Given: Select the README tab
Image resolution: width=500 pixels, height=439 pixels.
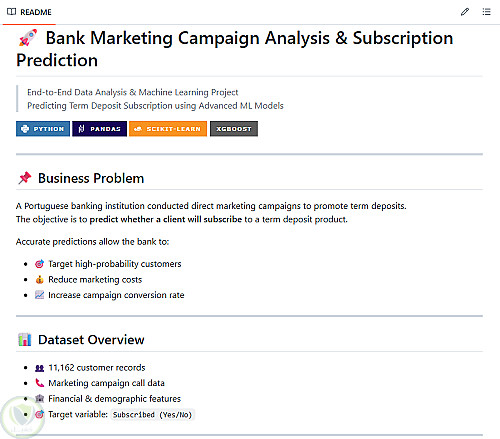Looking at the screenshot, I should 29,12.
